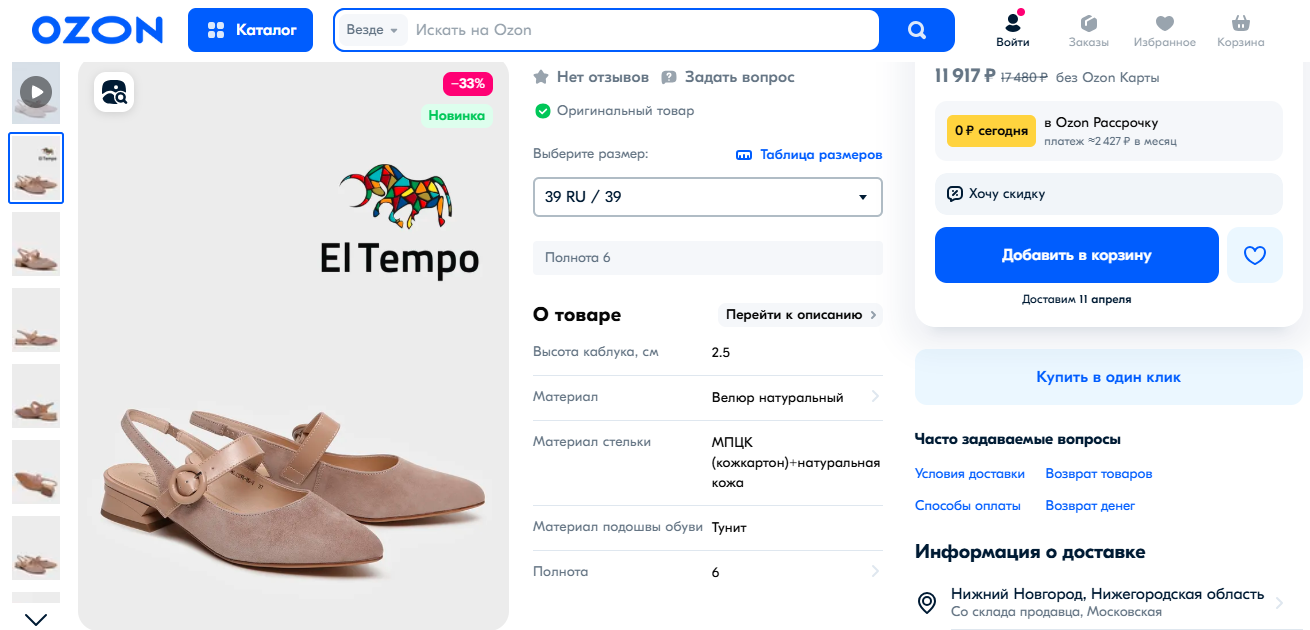1310x630 pixels.
Task: Play the product video thumbnail
Action: 36,93
